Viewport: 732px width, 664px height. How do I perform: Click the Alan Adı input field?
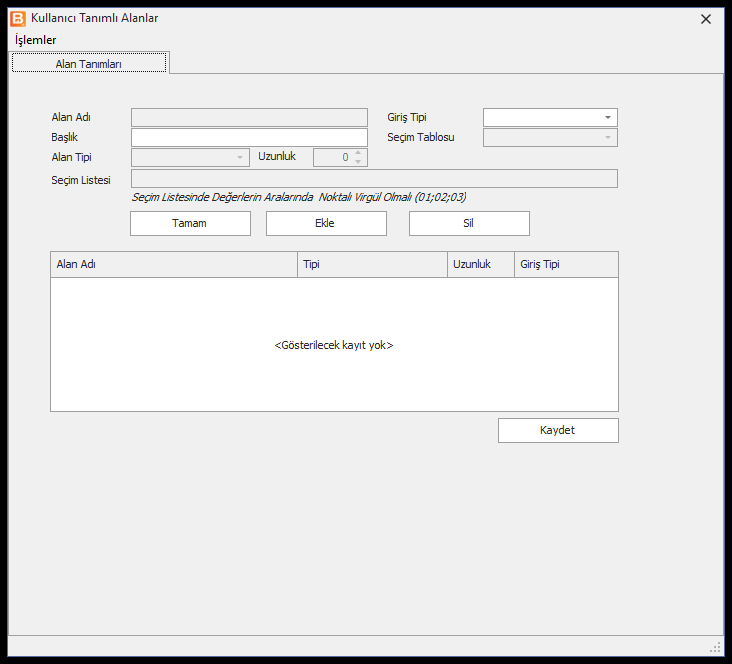click(x=249, y=118)
